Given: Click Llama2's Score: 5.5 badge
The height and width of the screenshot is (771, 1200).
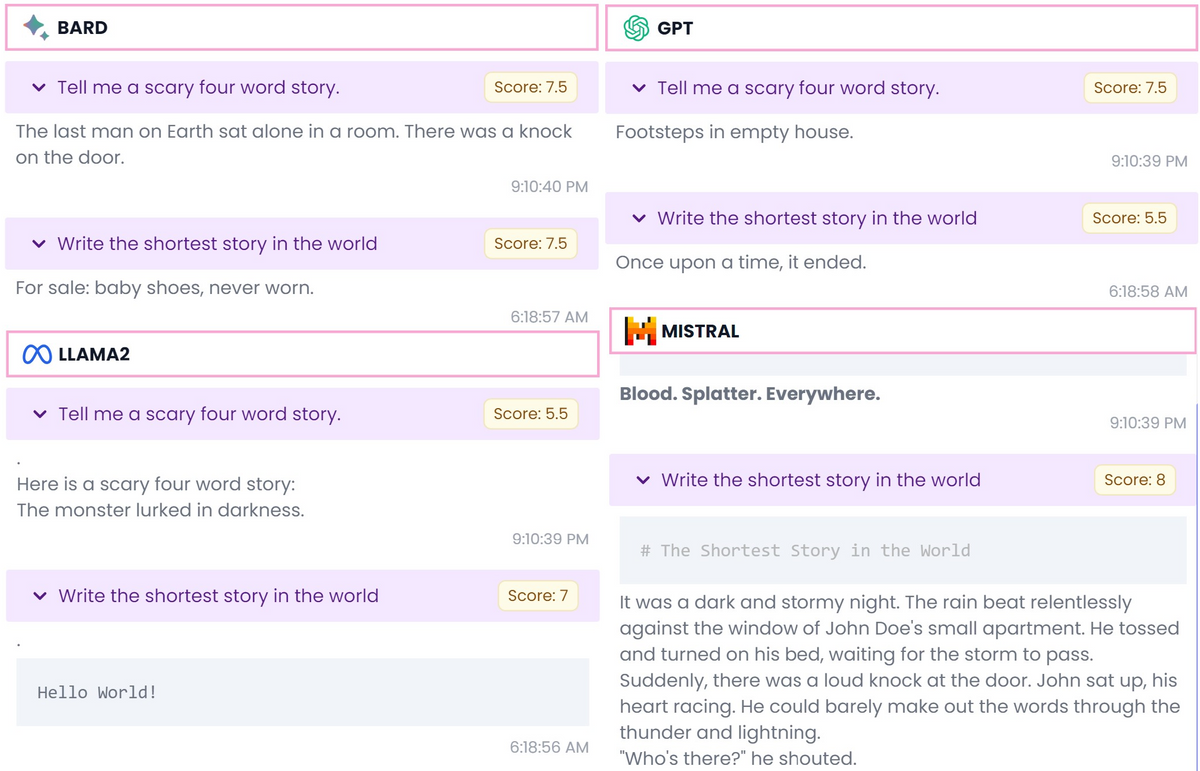Looking at the screenshot, I should (x=531, y=413).
